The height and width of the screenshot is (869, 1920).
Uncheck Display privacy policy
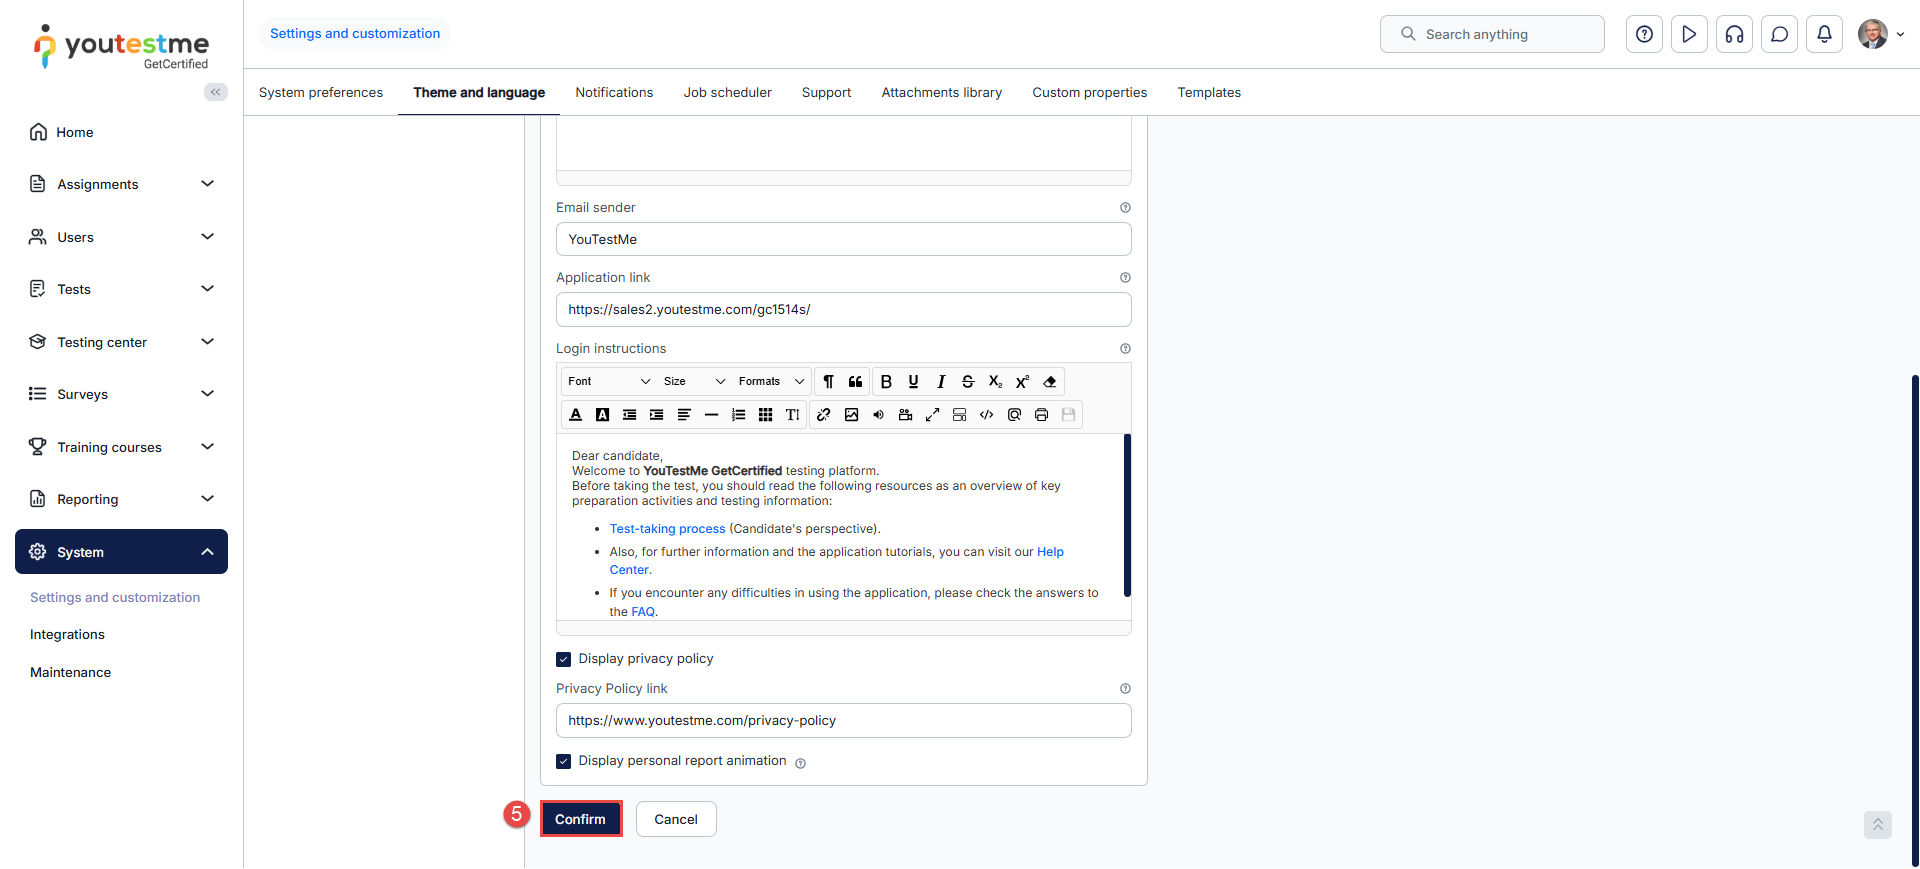(564, 659)
